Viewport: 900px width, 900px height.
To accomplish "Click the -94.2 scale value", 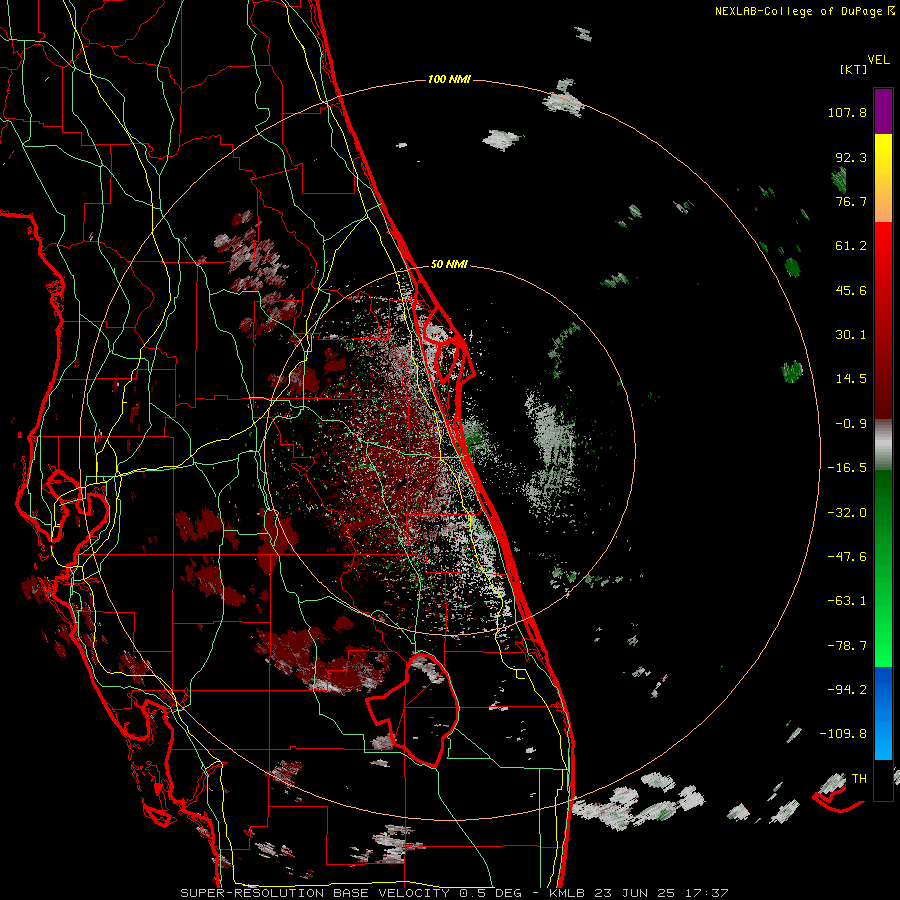I will (847, 689).
